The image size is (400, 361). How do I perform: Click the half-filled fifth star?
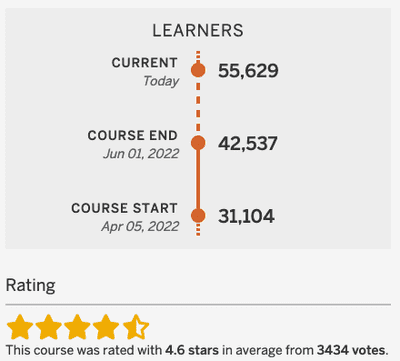pos(136,327)
